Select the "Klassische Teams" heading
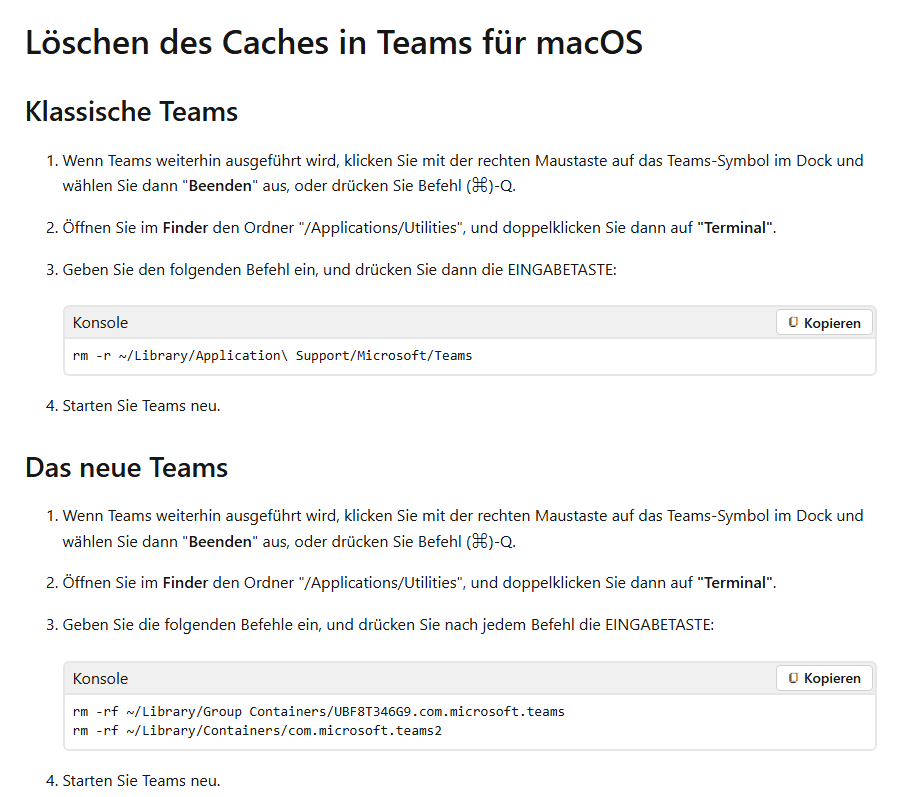 131,111
